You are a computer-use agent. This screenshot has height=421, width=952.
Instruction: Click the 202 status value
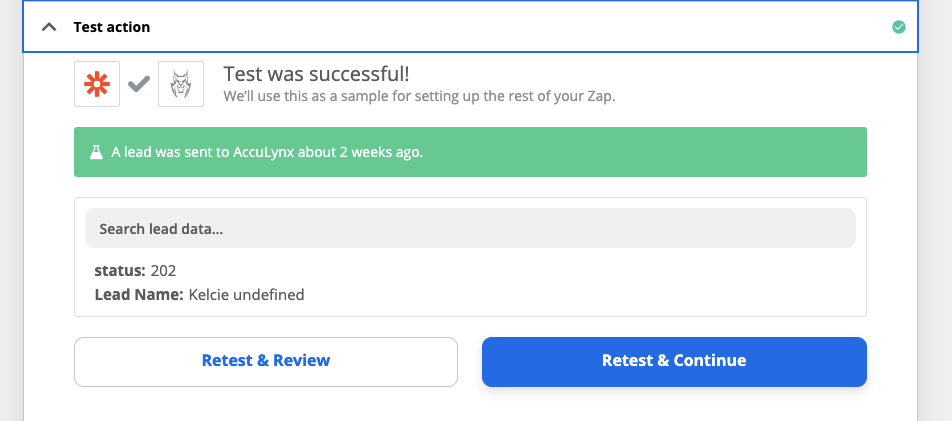[x=163, y=270]
